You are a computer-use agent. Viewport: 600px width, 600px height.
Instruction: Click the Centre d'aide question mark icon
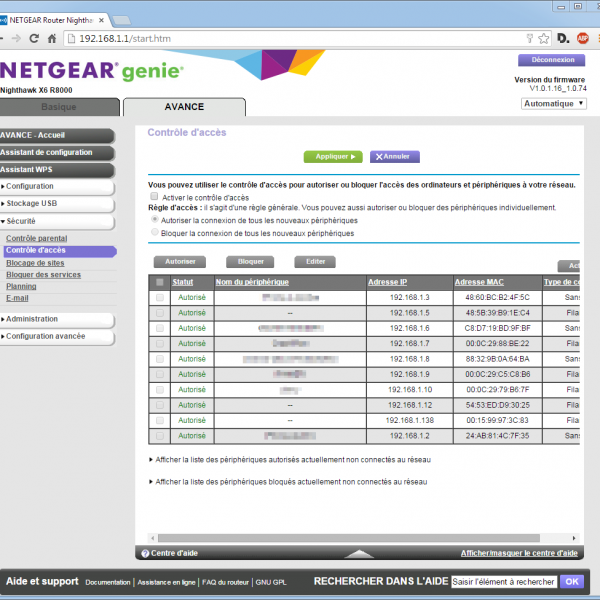click(x=145, y=553)
